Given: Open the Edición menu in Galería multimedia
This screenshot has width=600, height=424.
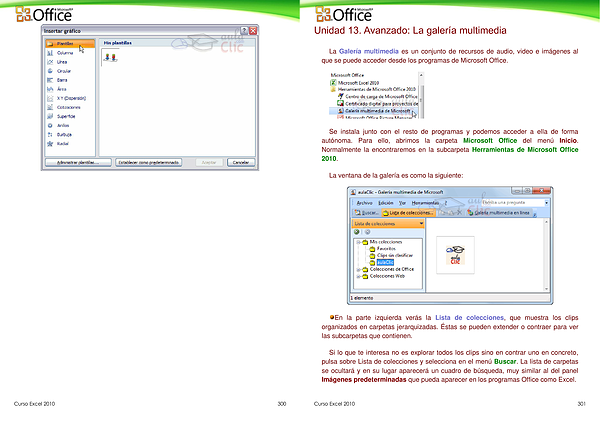Looking at the screenshot, I should 386,203.
